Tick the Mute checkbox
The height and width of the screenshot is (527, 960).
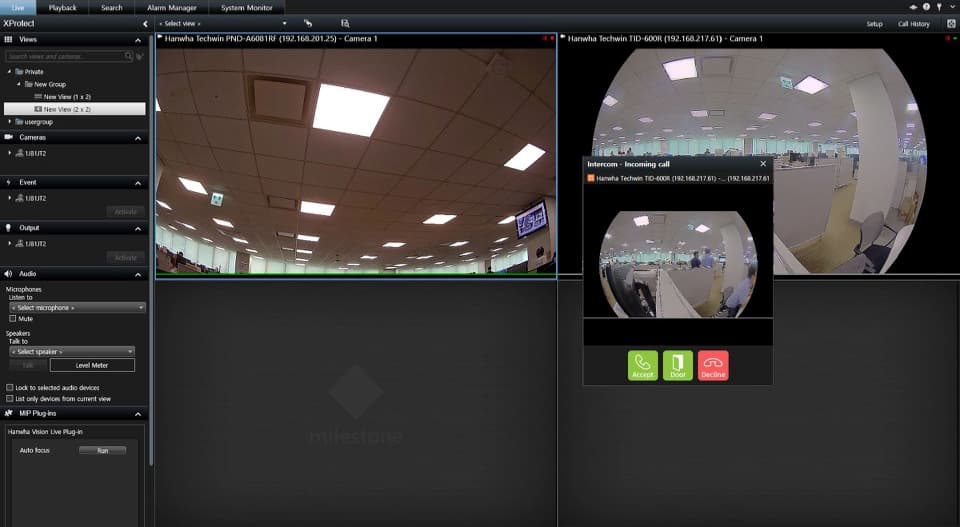tap(12, 318)
